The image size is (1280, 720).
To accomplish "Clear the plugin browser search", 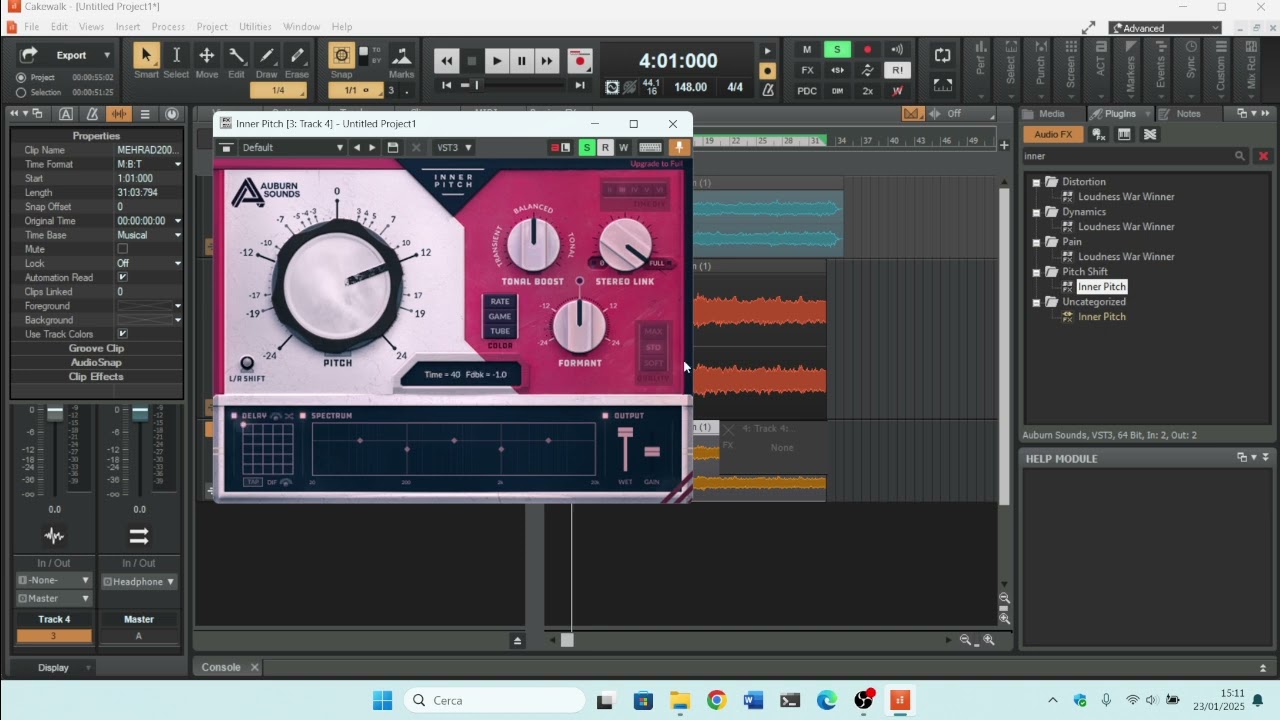I will click(x=1263, y=156).
